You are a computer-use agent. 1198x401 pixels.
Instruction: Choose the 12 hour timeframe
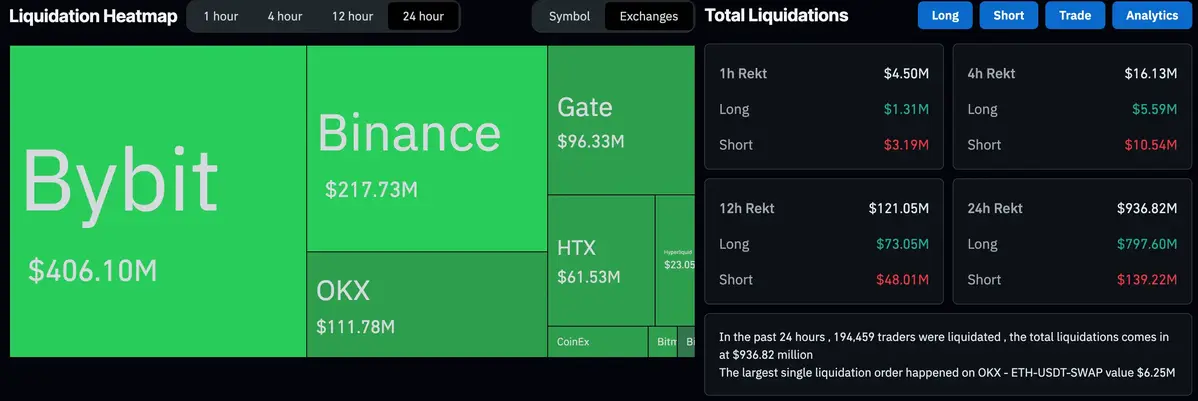tap(353, 16)
